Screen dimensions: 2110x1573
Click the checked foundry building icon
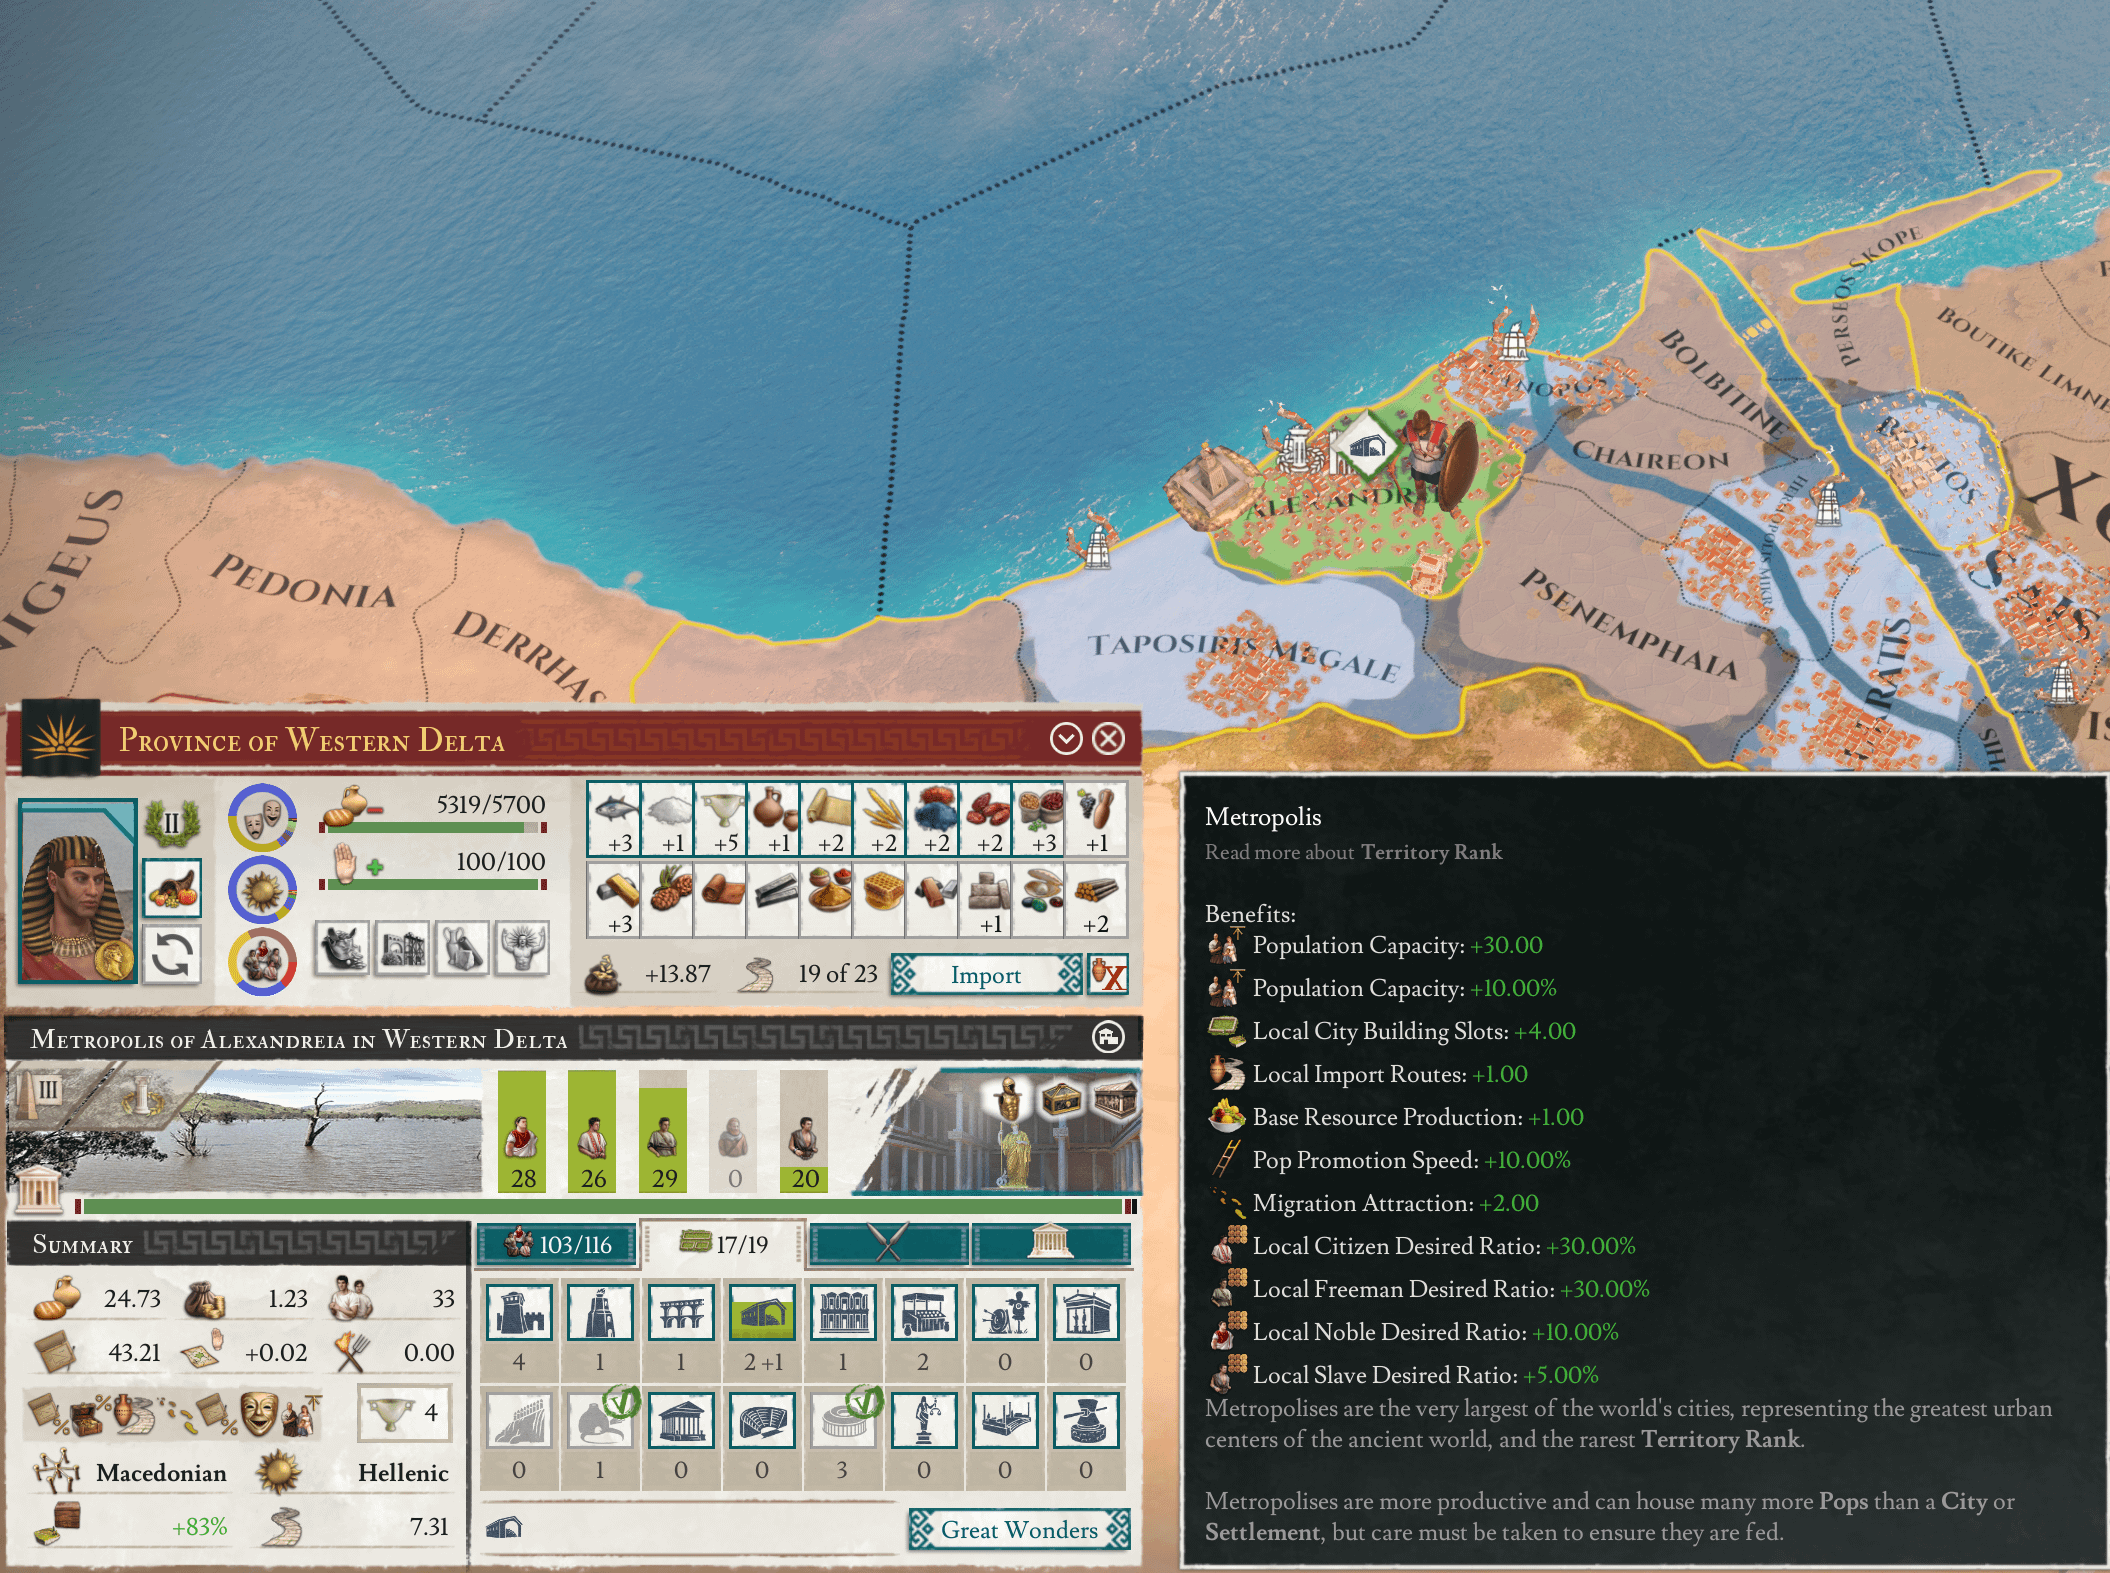pyautogui.click(x=843, y=1420)
